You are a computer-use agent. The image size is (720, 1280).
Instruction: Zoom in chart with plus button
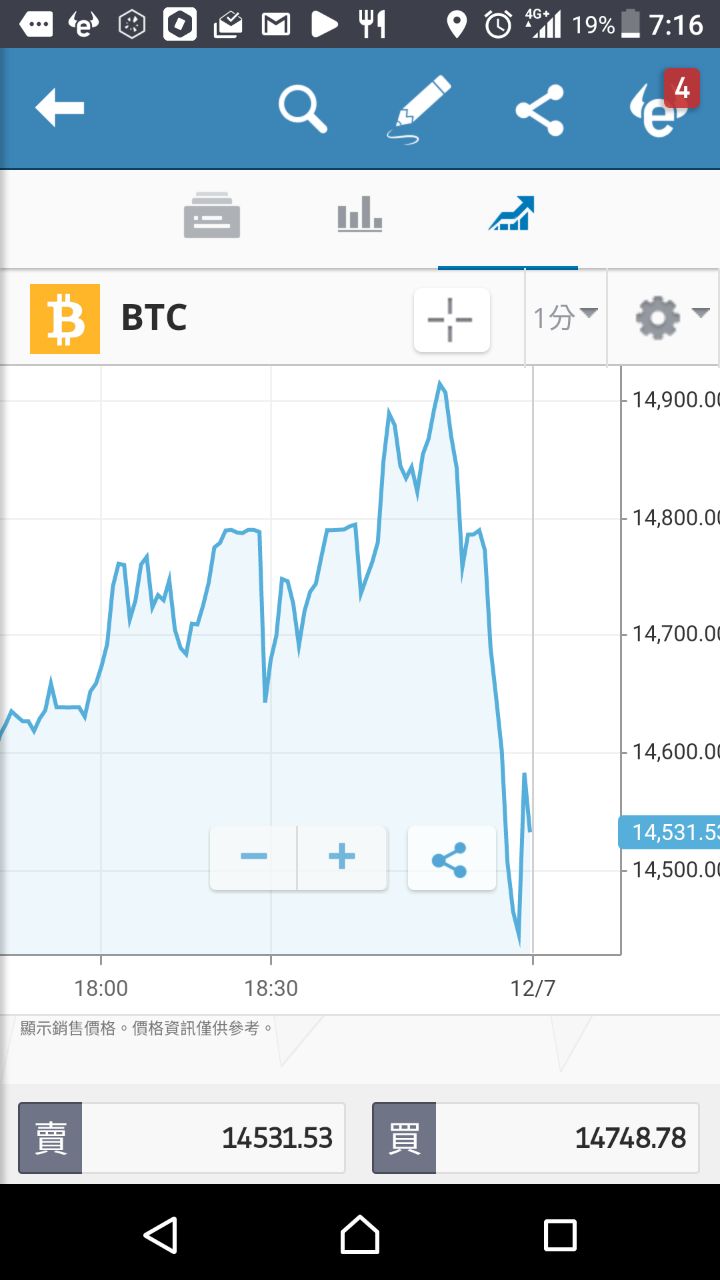(x=342, y=858)
